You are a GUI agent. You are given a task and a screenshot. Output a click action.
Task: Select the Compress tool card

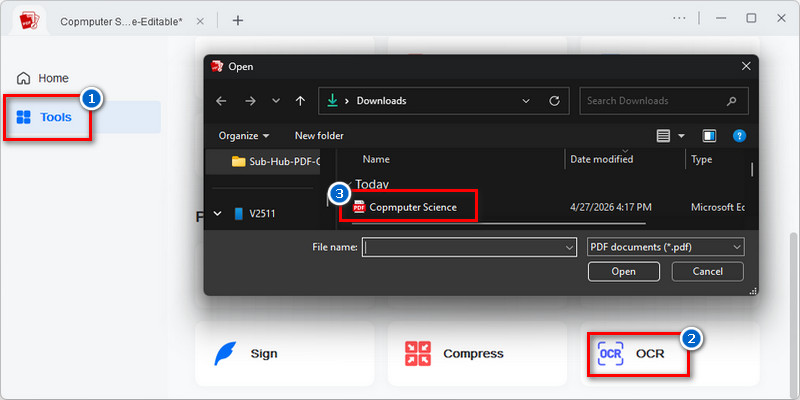pyautogui.click(x=477, y=354)
